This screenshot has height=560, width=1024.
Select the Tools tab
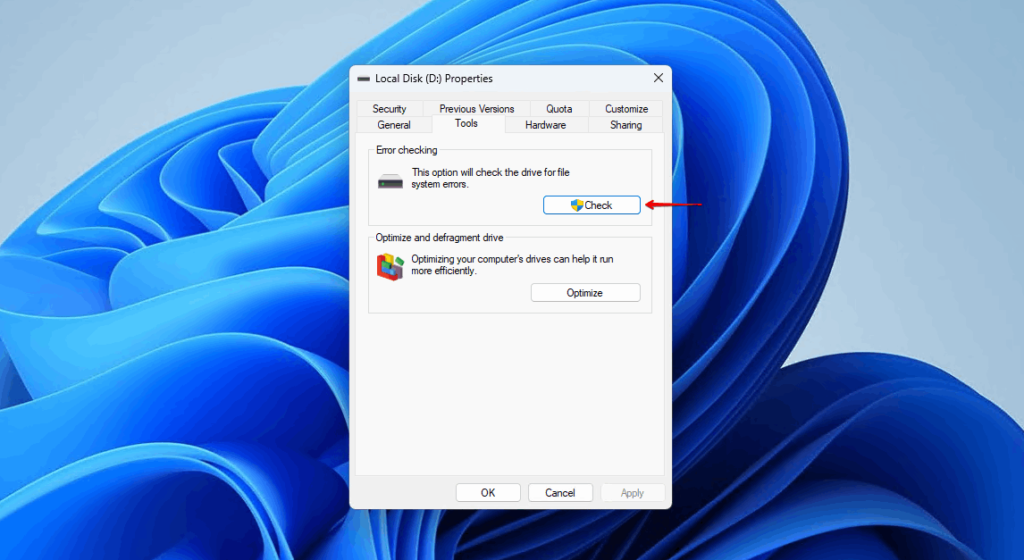pyautogui.click(x=466, y=123)
